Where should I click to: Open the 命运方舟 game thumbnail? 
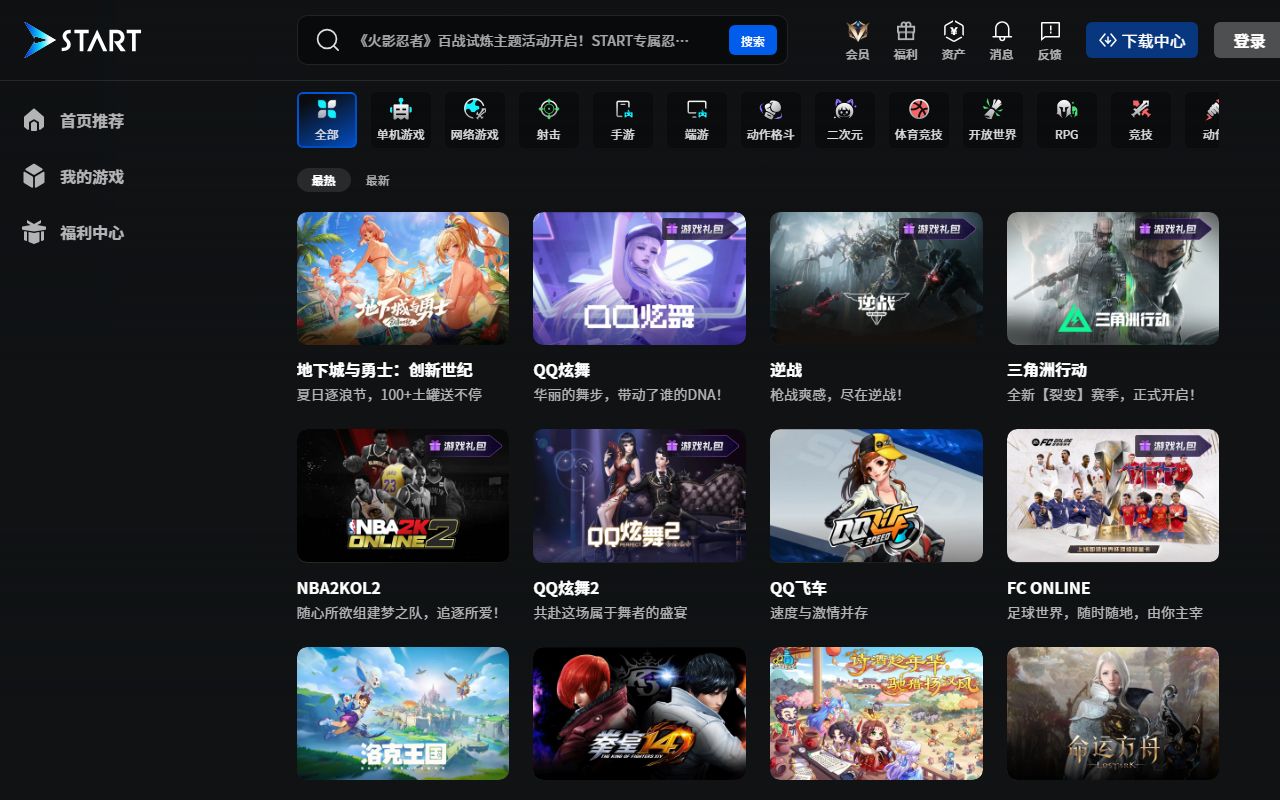click(x=1113, y=713)
